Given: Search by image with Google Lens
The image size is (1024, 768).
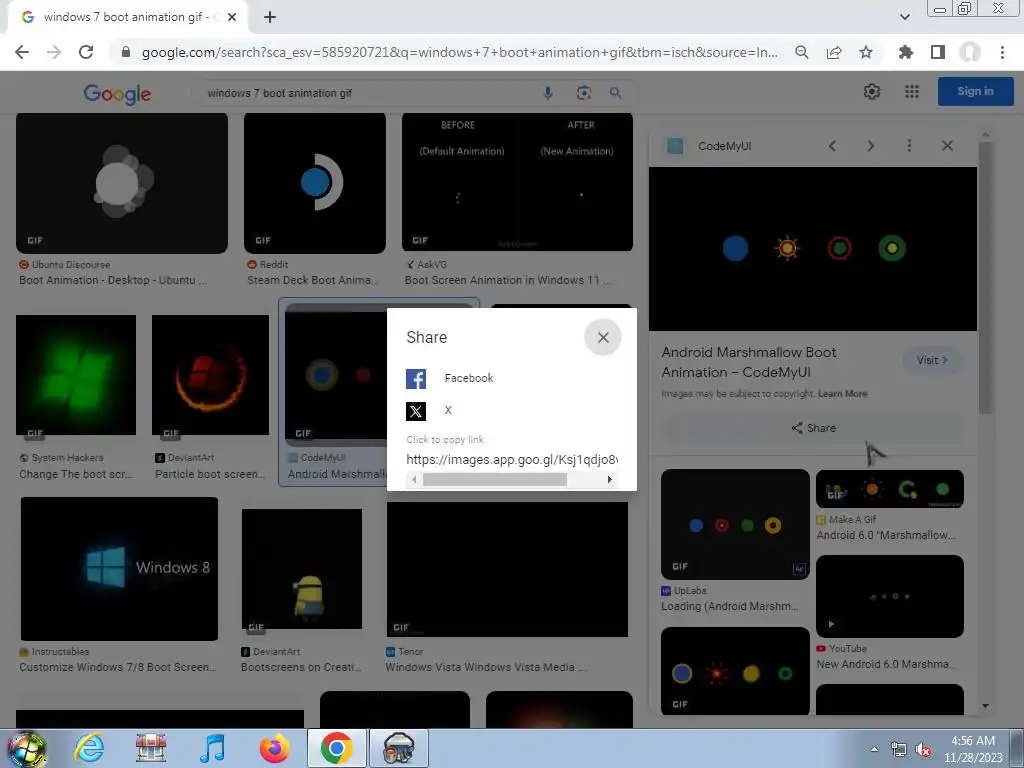Looking at the screenshot, I should [584, 93].
